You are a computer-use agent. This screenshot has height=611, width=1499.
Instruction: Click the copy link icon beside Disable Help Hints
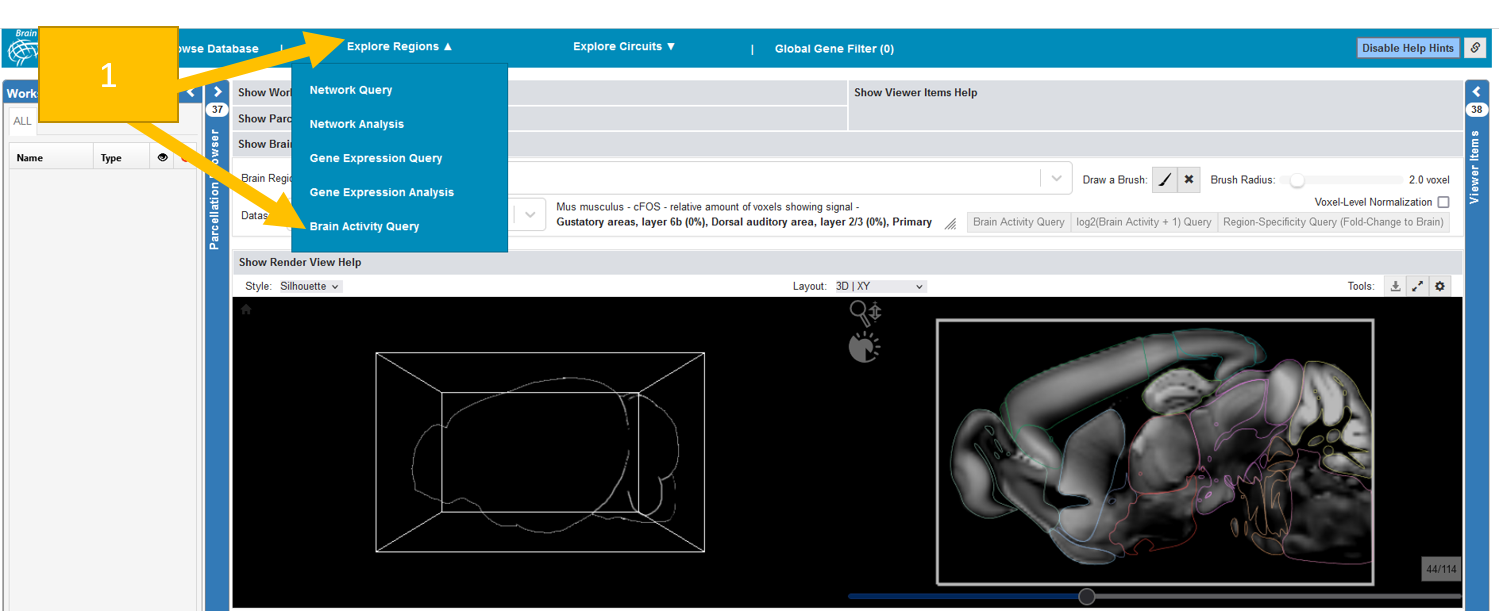1475,48
